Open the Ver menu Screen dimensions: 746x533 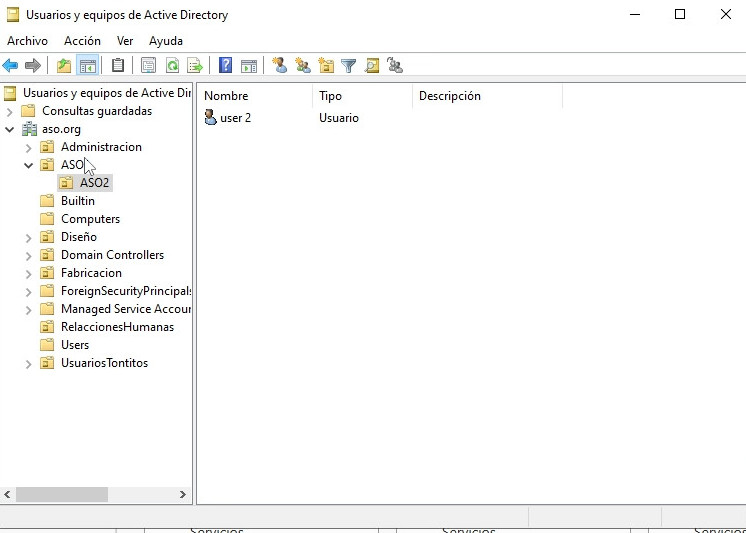[x=125, y=41]
